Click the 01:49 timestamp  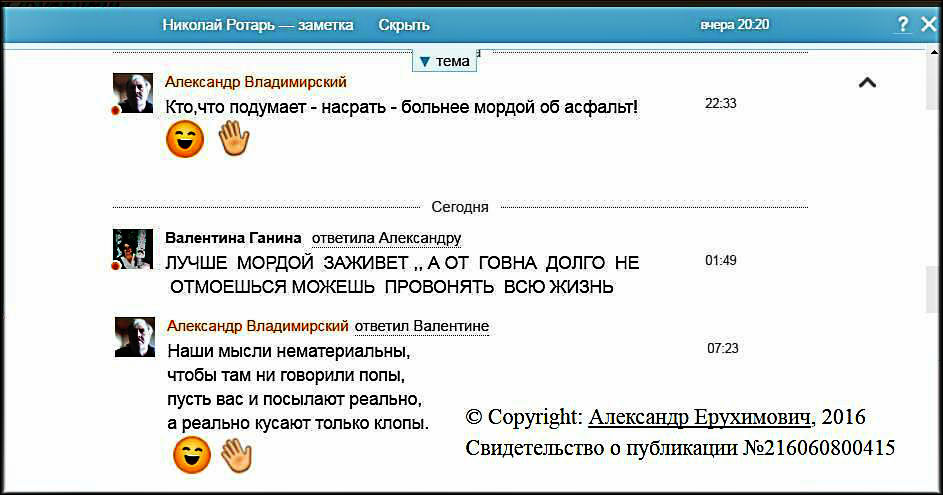(x=720, y=260)
